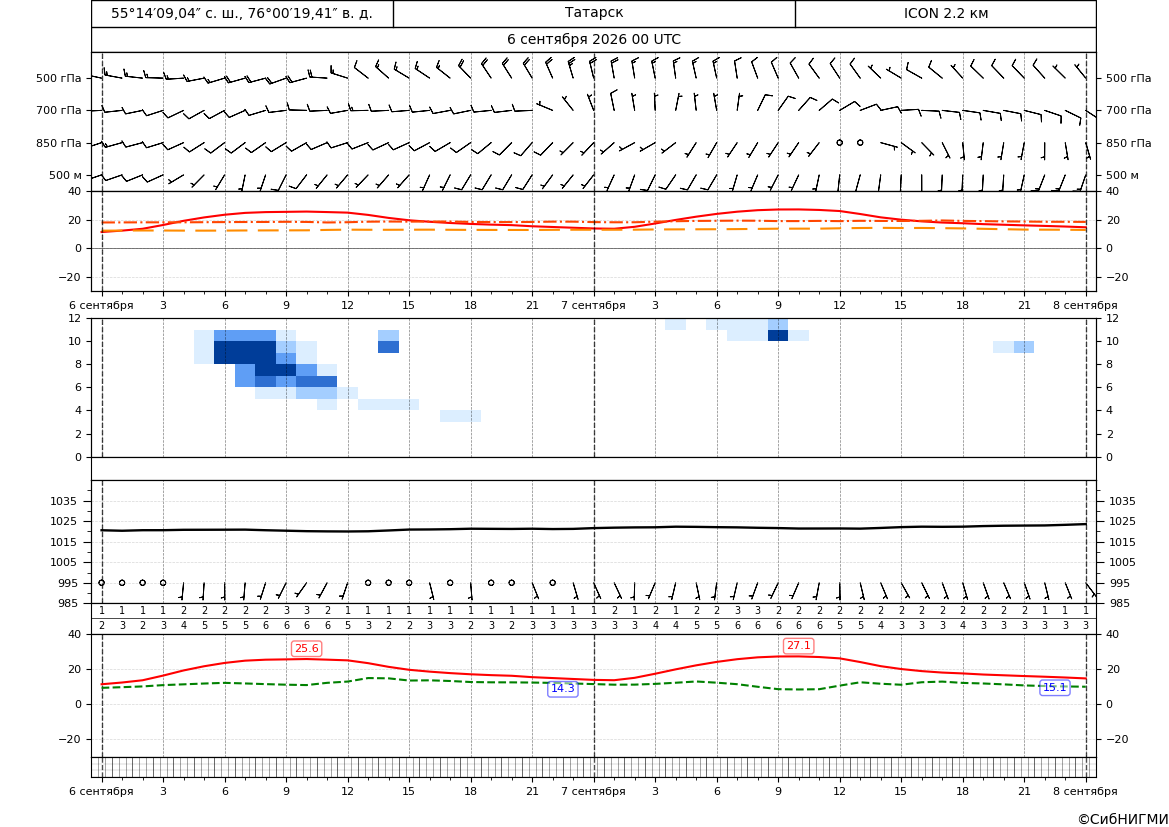Click the 850 гПа left axis label

(59, 143)
